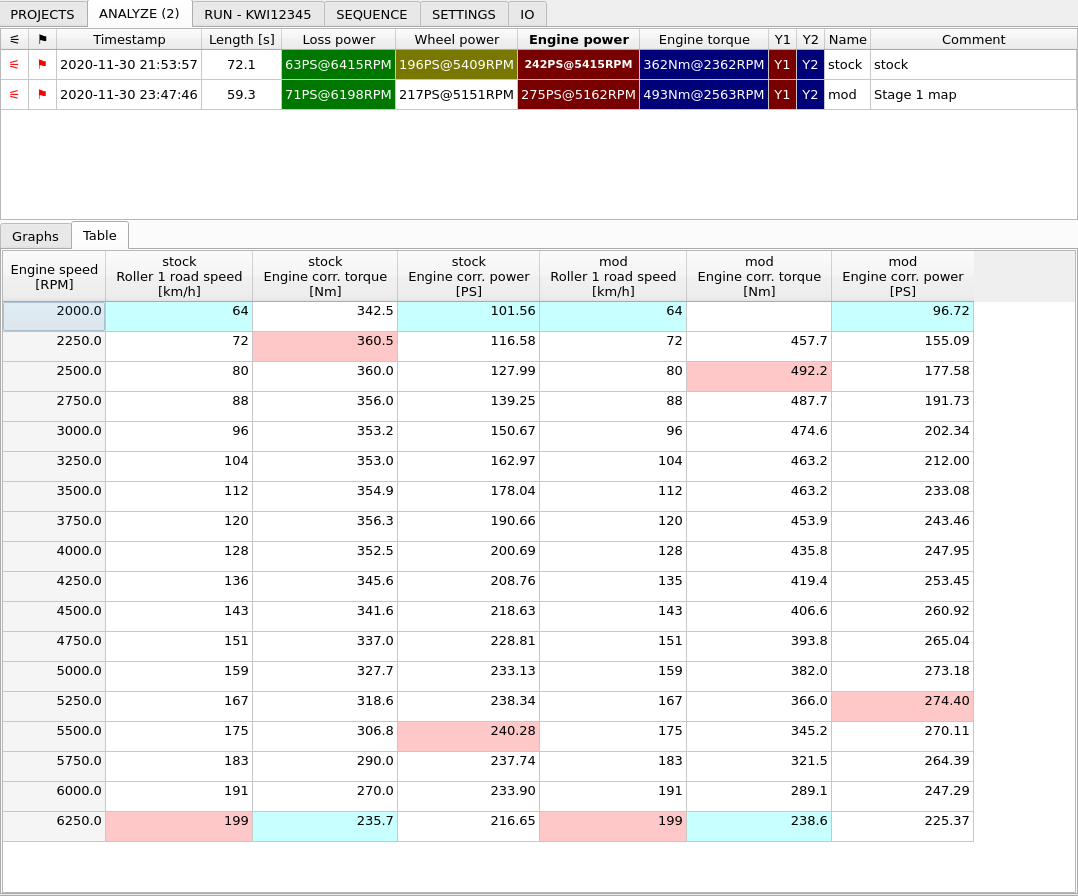
Task: Open the RUN - KWI12345 tab
Action: click(258, 14)
